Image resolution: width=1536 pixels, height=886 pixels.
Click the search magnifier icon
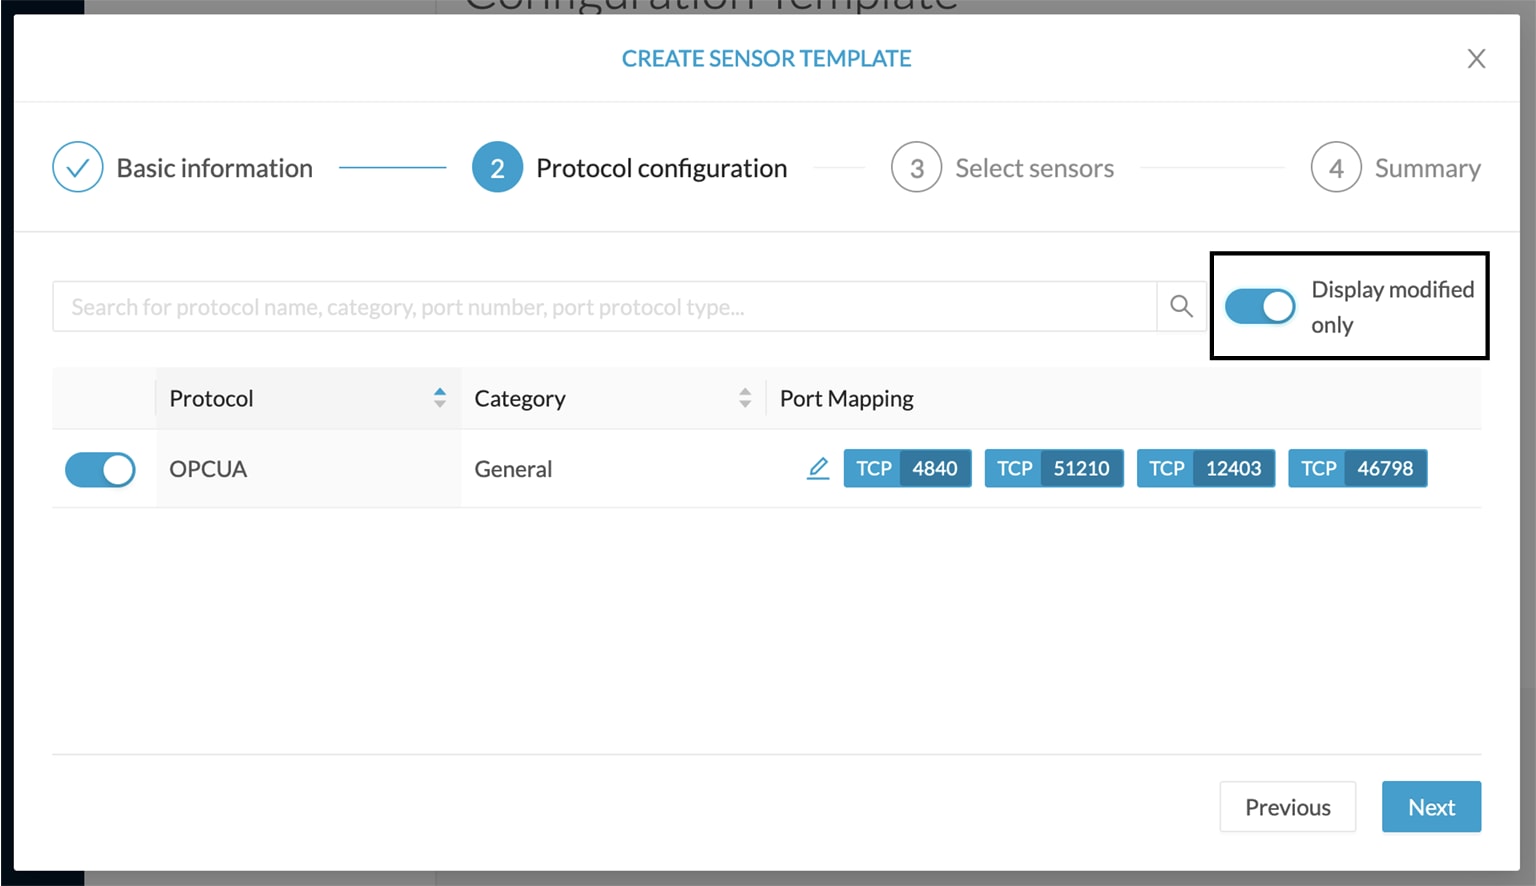click(x=1181, y=306)
